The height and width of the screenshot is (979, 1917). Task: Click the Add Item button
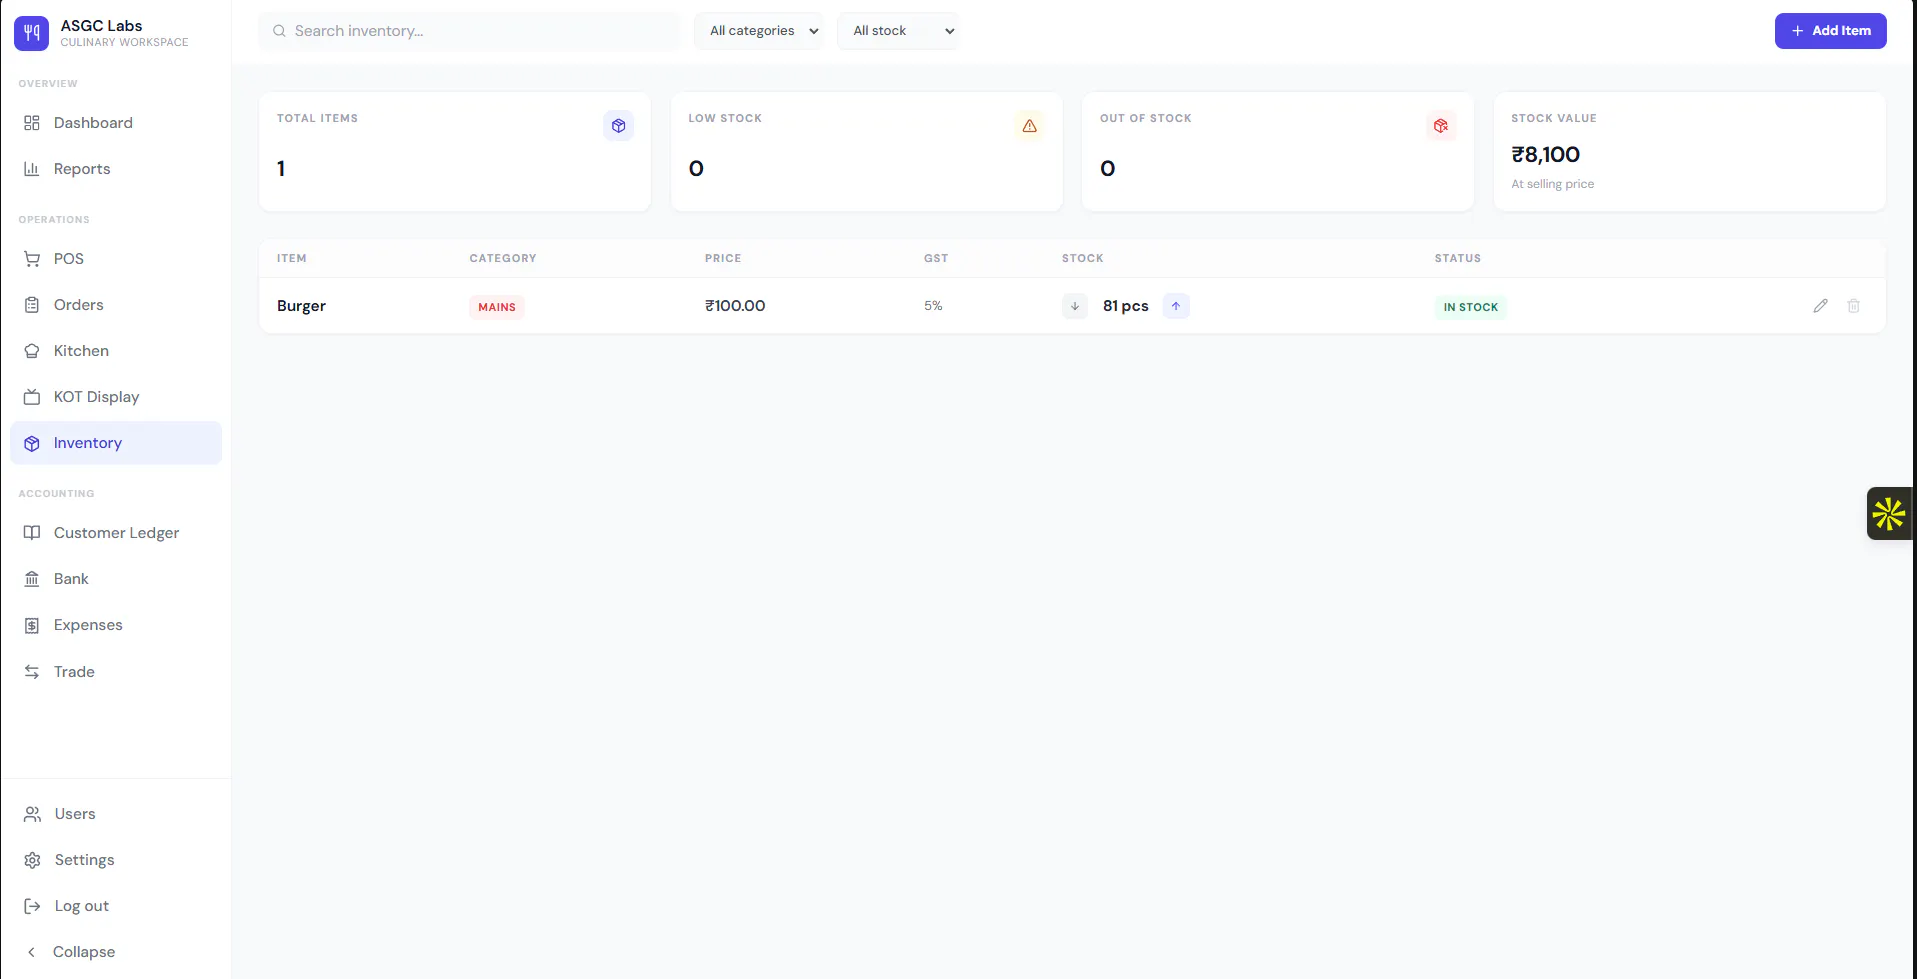point(1830,31)
